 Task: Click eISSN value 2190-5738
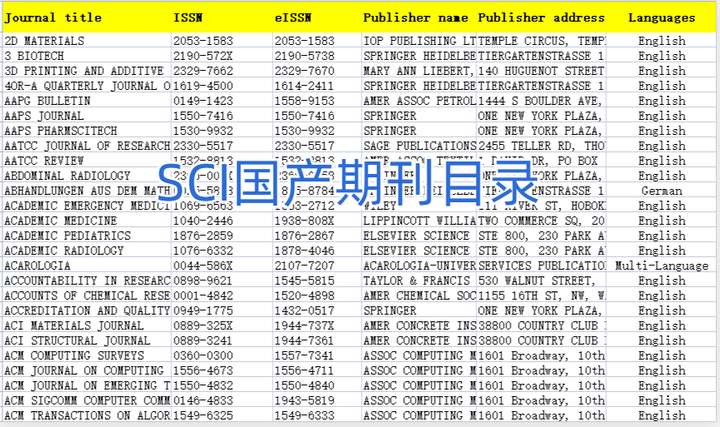click(317, 56)
